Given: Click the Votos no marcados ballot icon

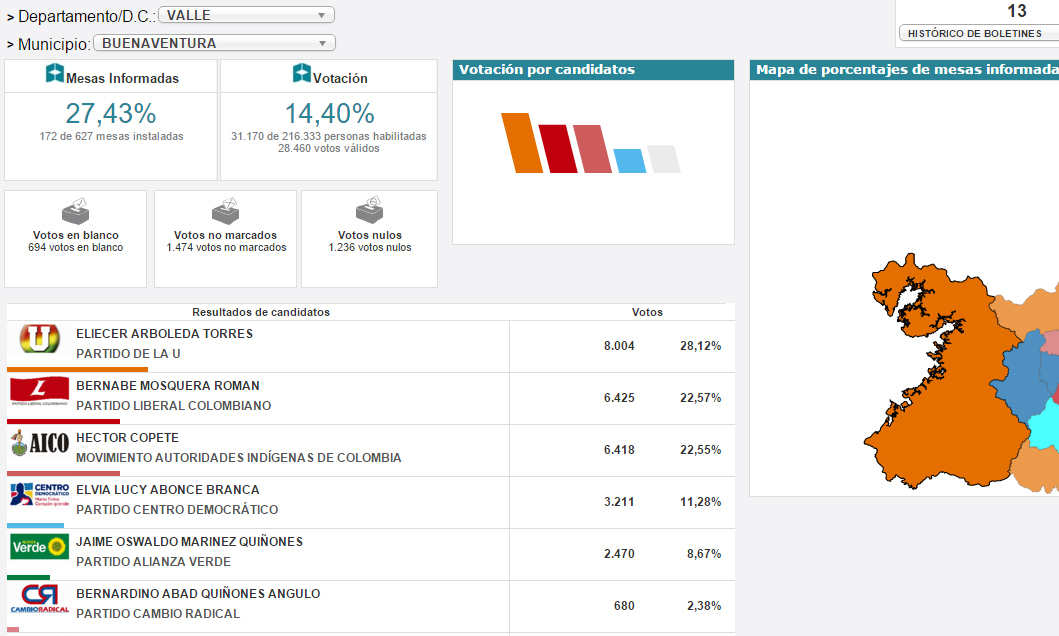Looking at the screenshot, I should coord(225,211).
